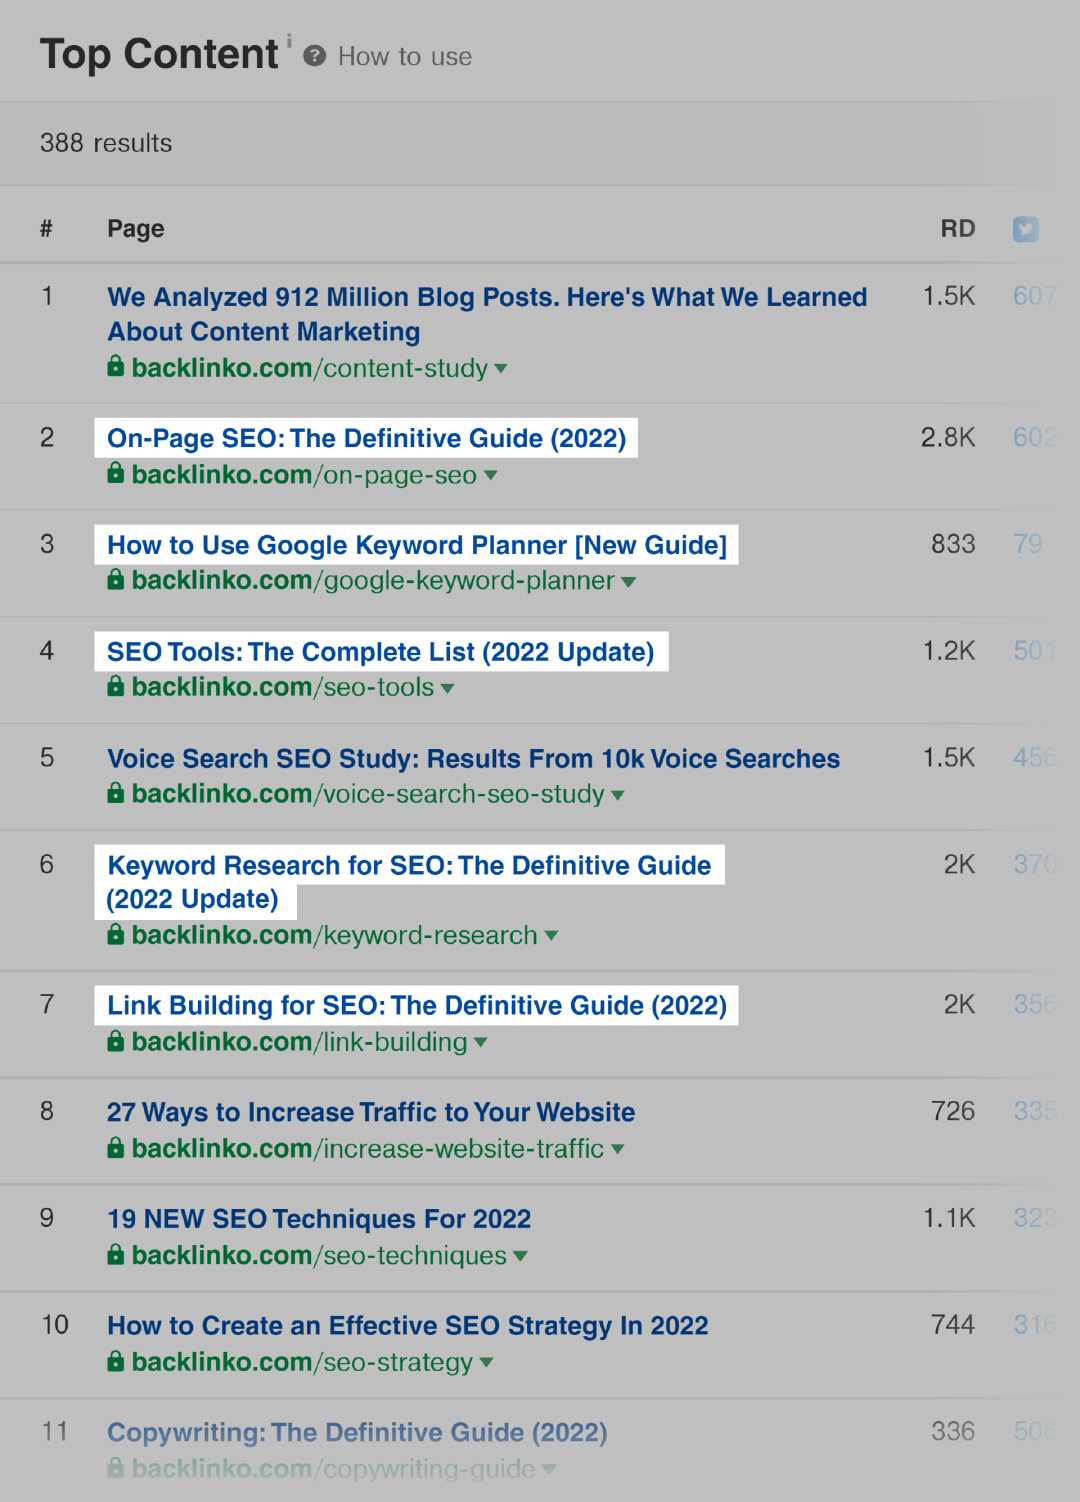Screen dimensions: 1080x1502
Task: Open "27 Ways to Increase Traffic" title link
Action: [371, 1112]
